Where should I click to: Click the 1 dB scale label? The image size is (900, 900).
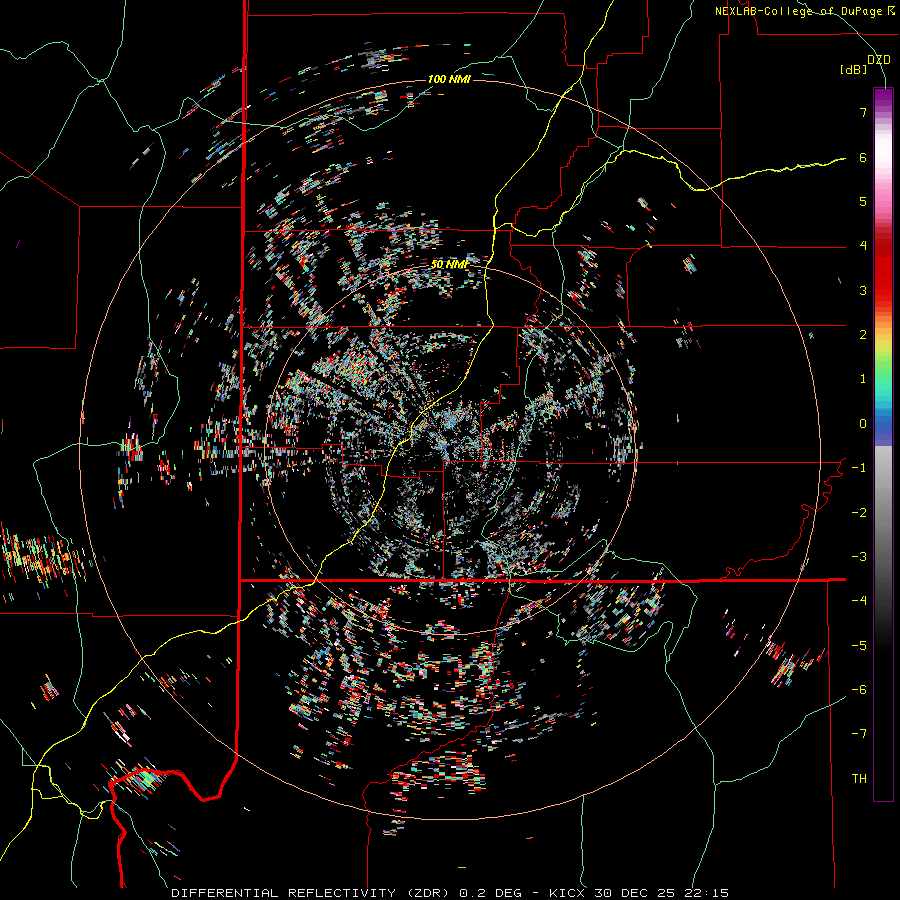[863, 379]
